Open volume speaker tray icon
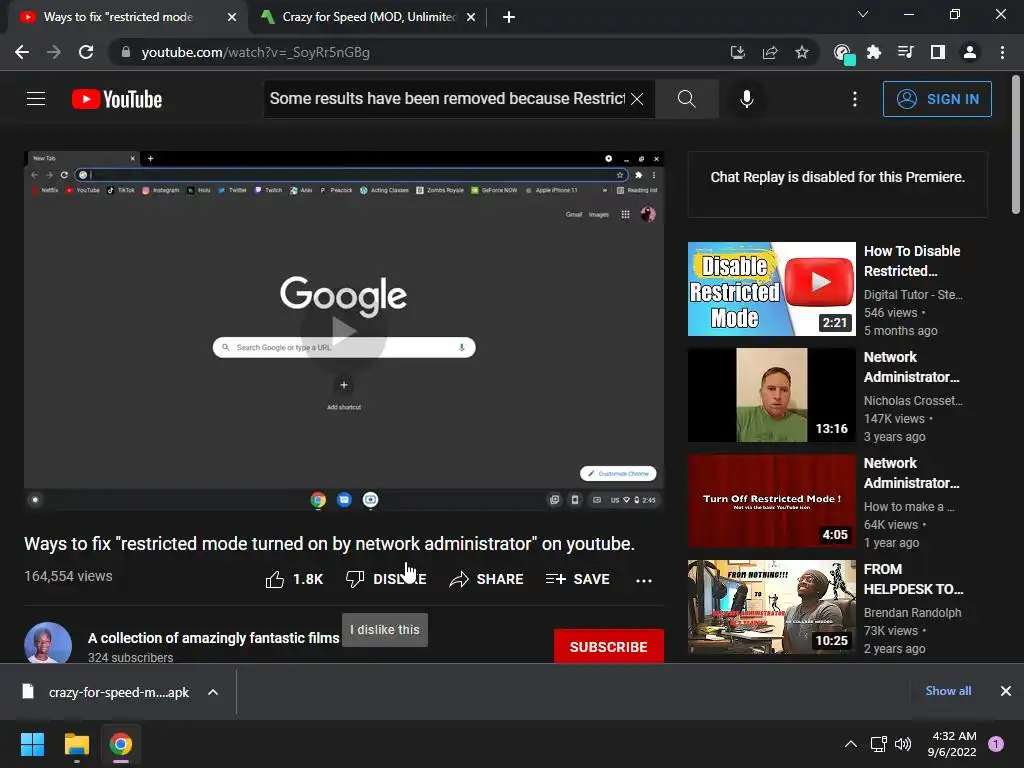The height and width of the screenshot is (768, 1024). click(x=903, y=744)
